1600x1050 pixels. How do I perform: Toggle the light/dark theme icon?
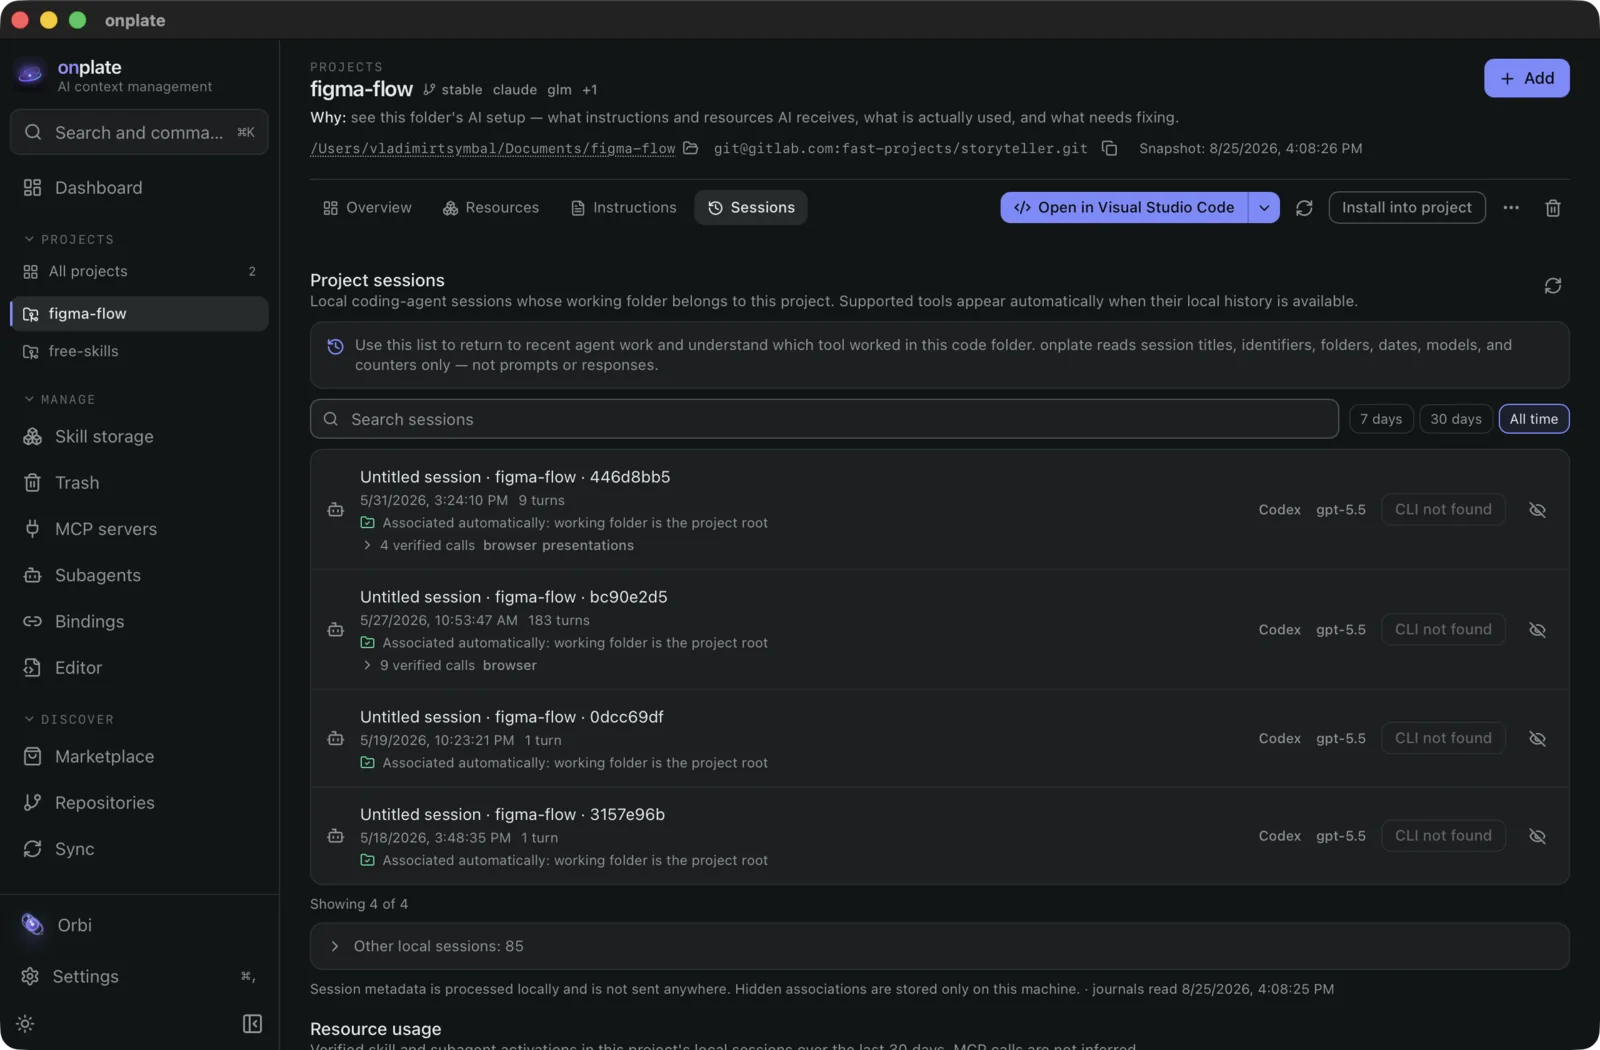click(26, 1024)
